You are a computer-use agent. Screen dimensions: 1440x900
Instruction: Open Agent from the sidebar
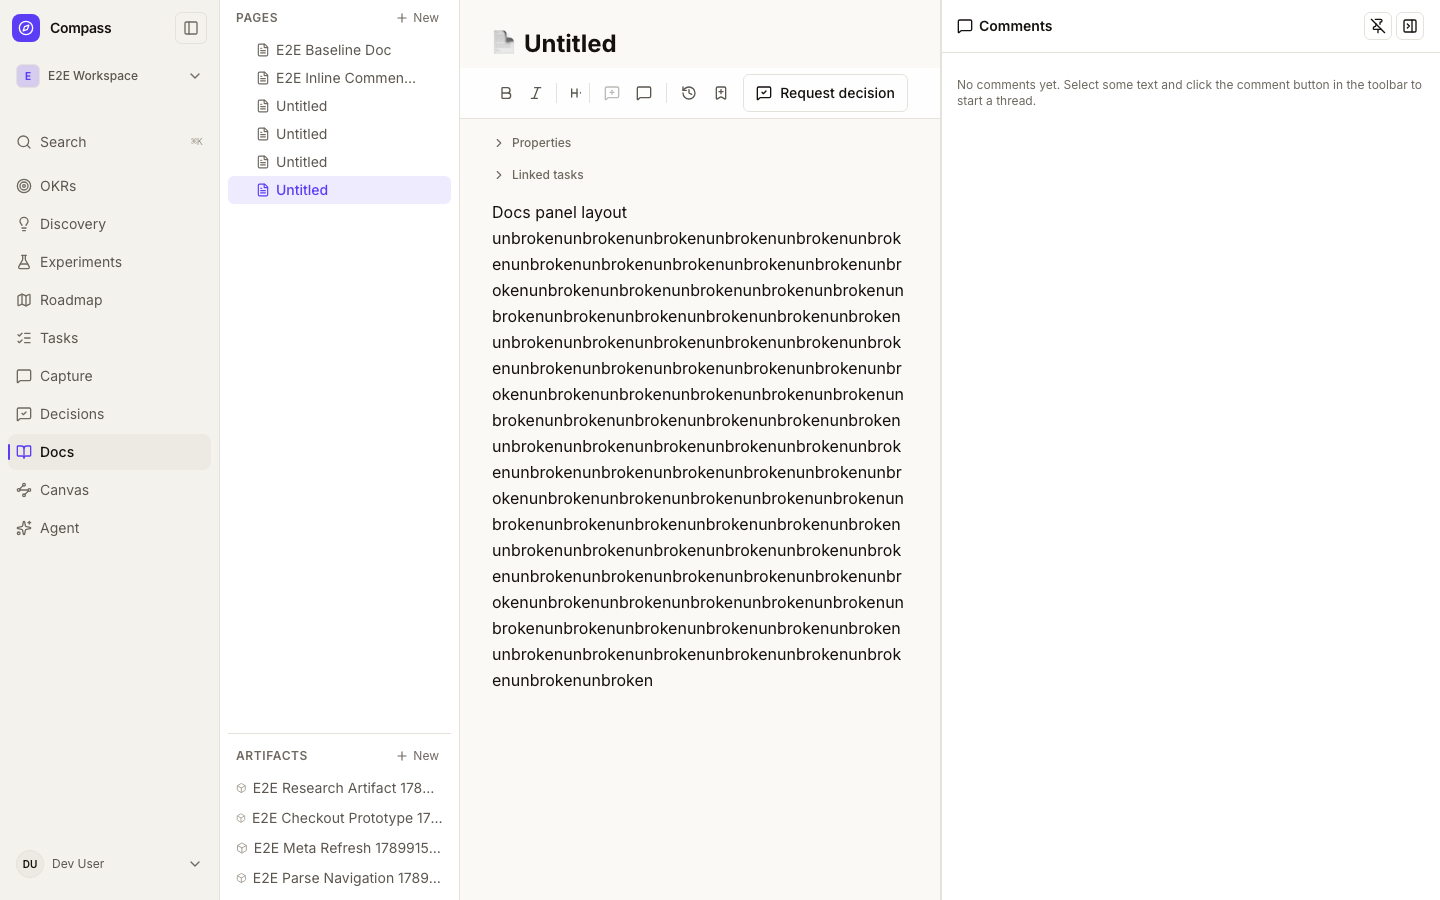pyautogui.click(x=110, y=528)
